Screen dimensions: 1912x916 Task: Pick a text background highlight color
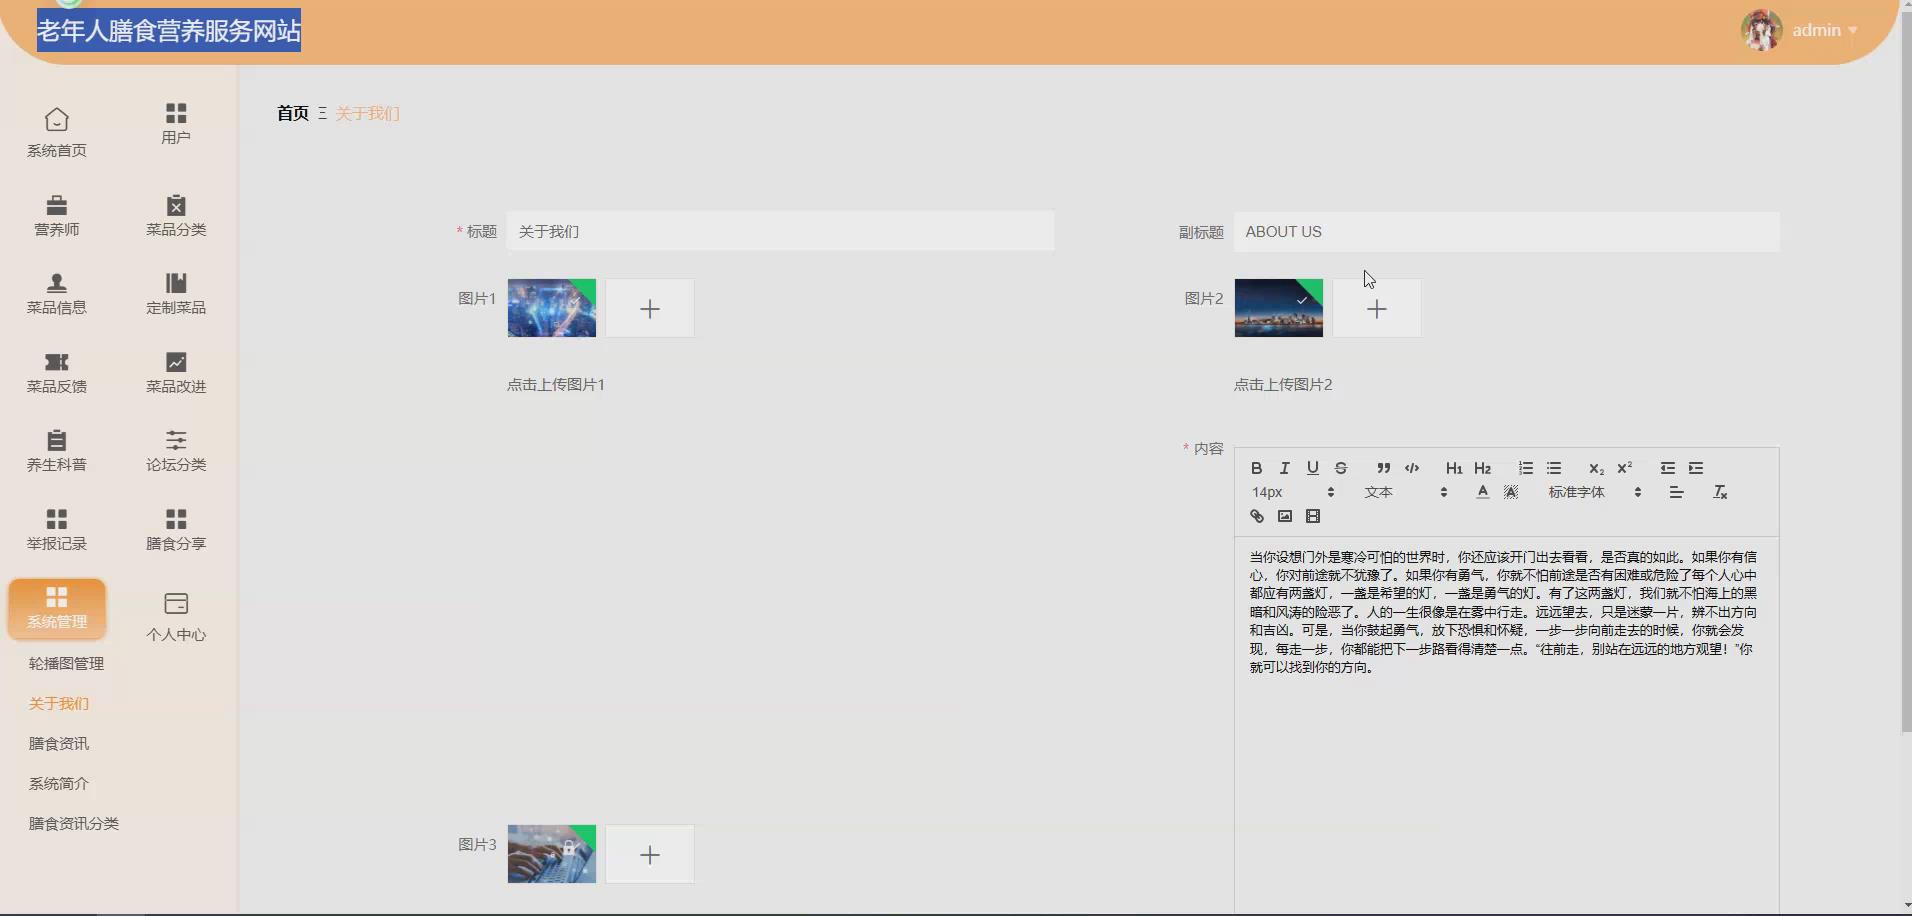(1511, 492)
